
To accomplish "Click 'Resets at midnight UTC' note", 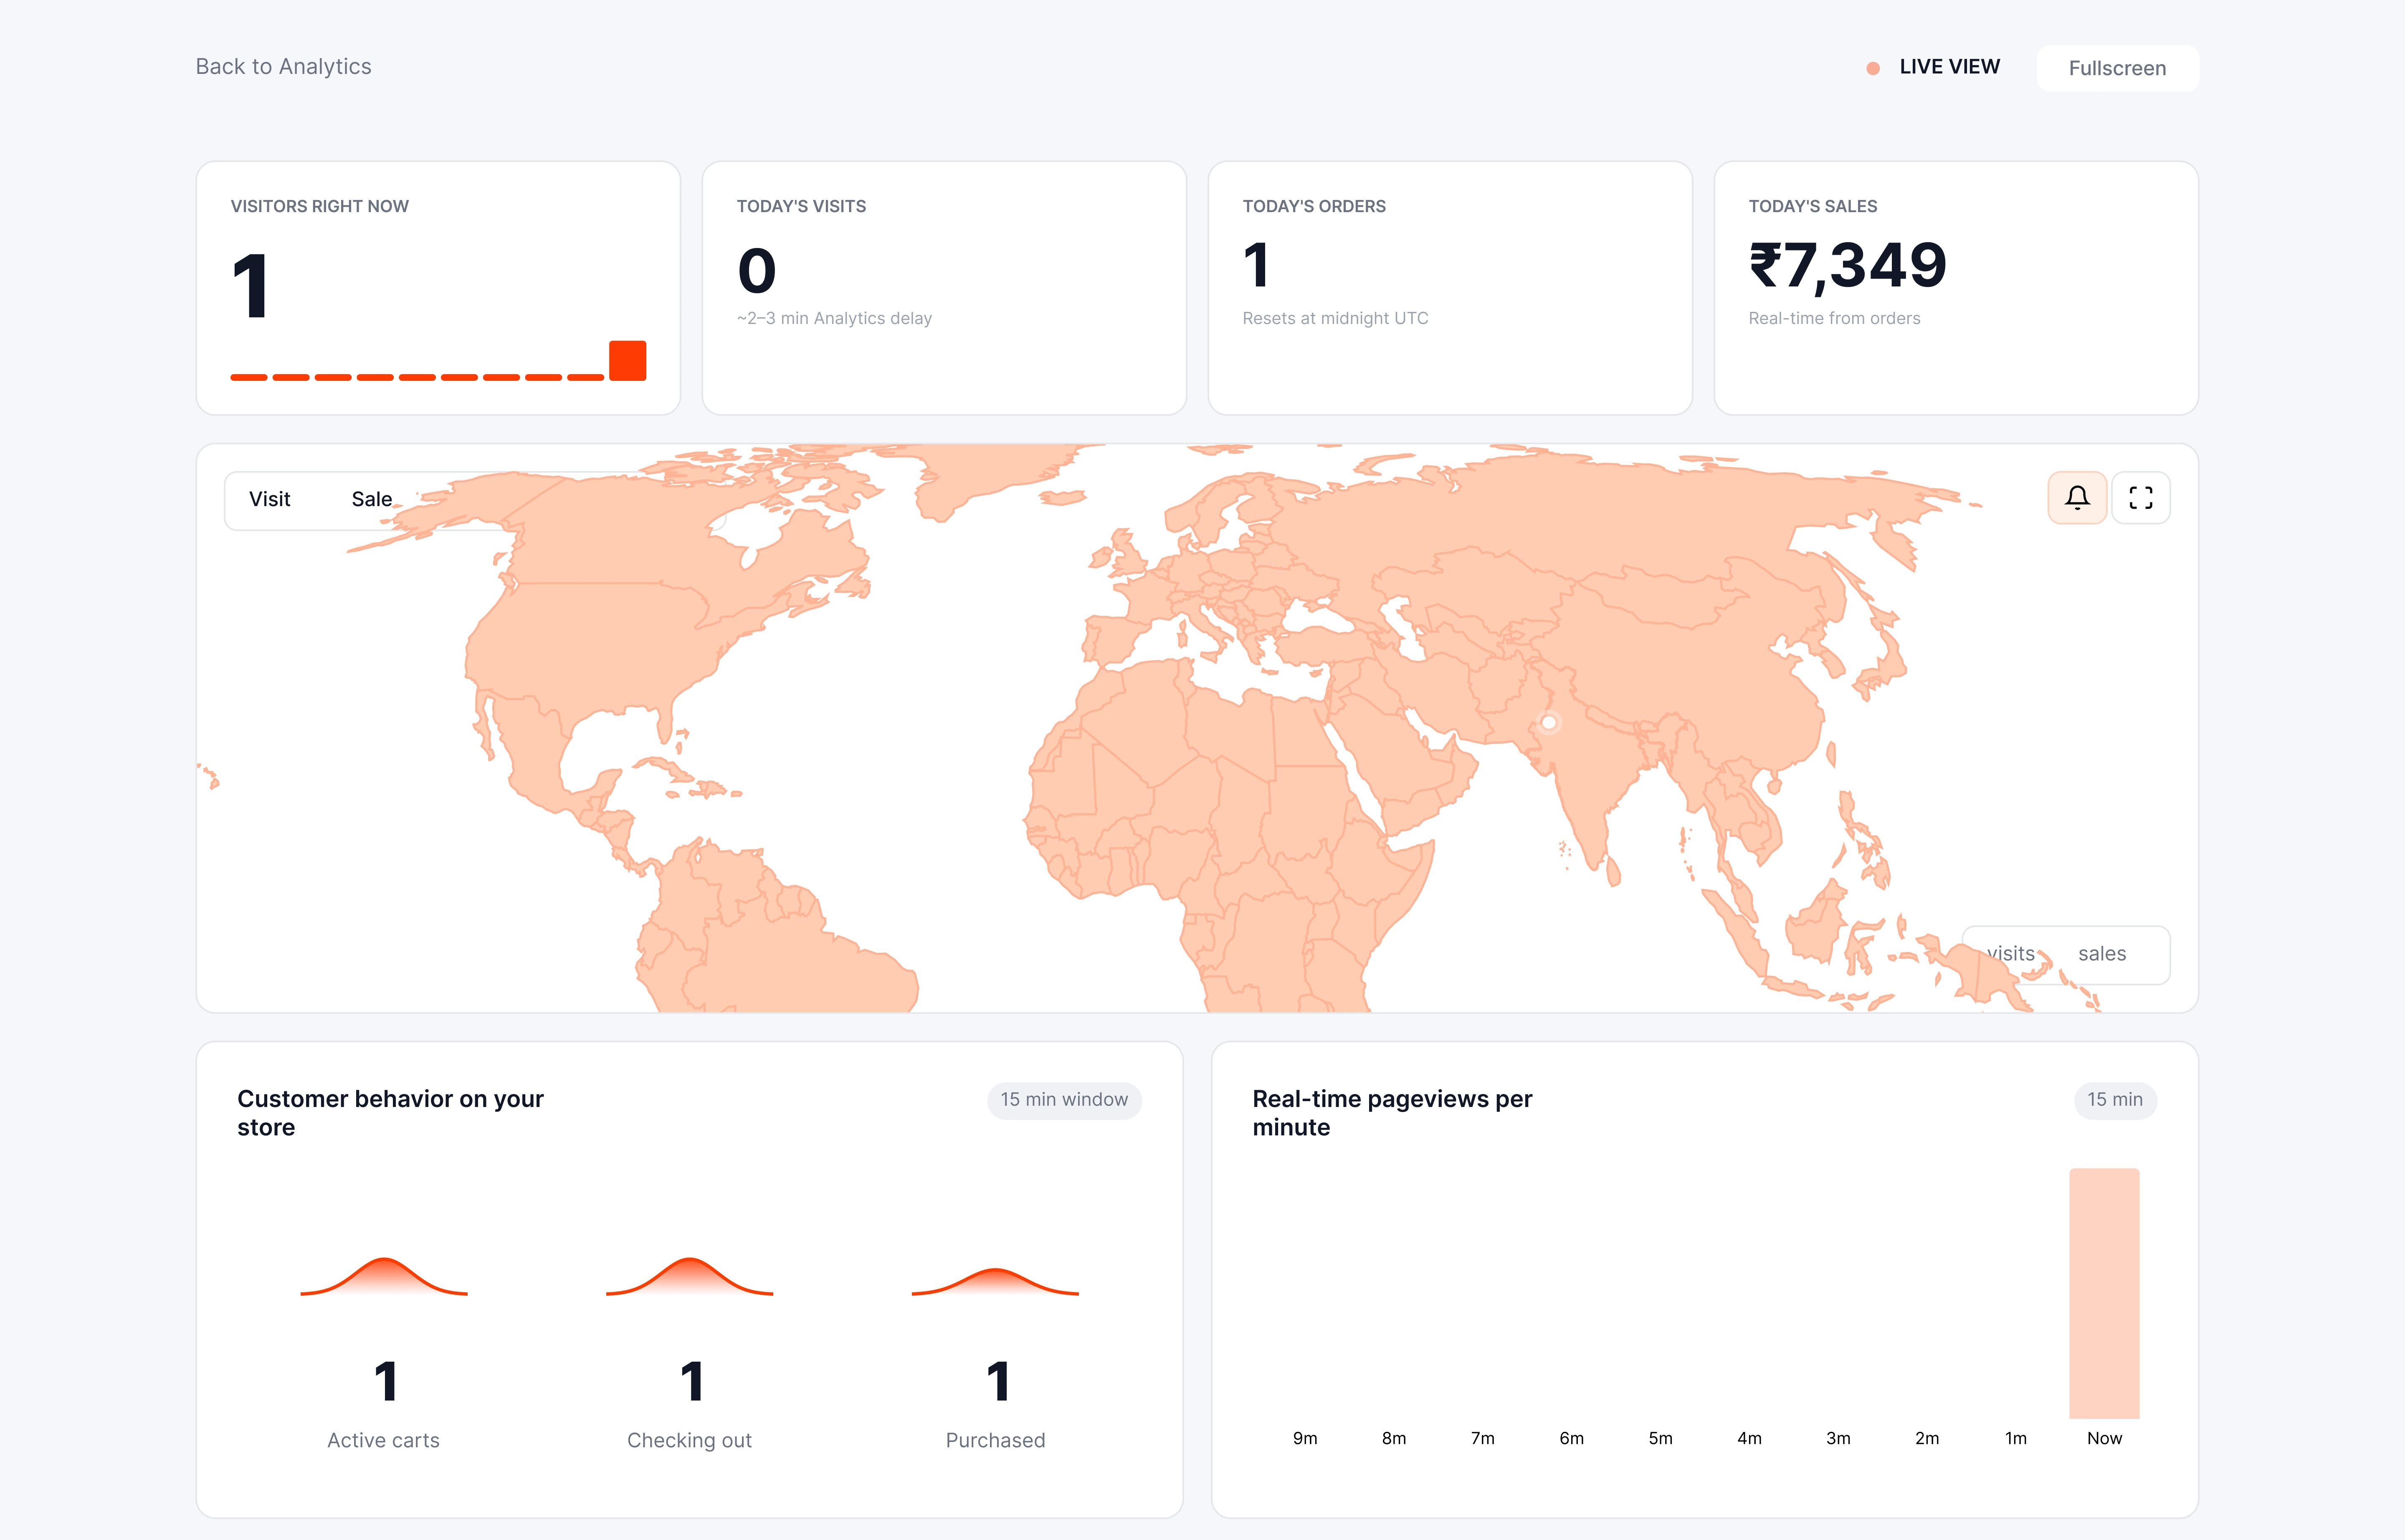I will [x=1335, y=318].
